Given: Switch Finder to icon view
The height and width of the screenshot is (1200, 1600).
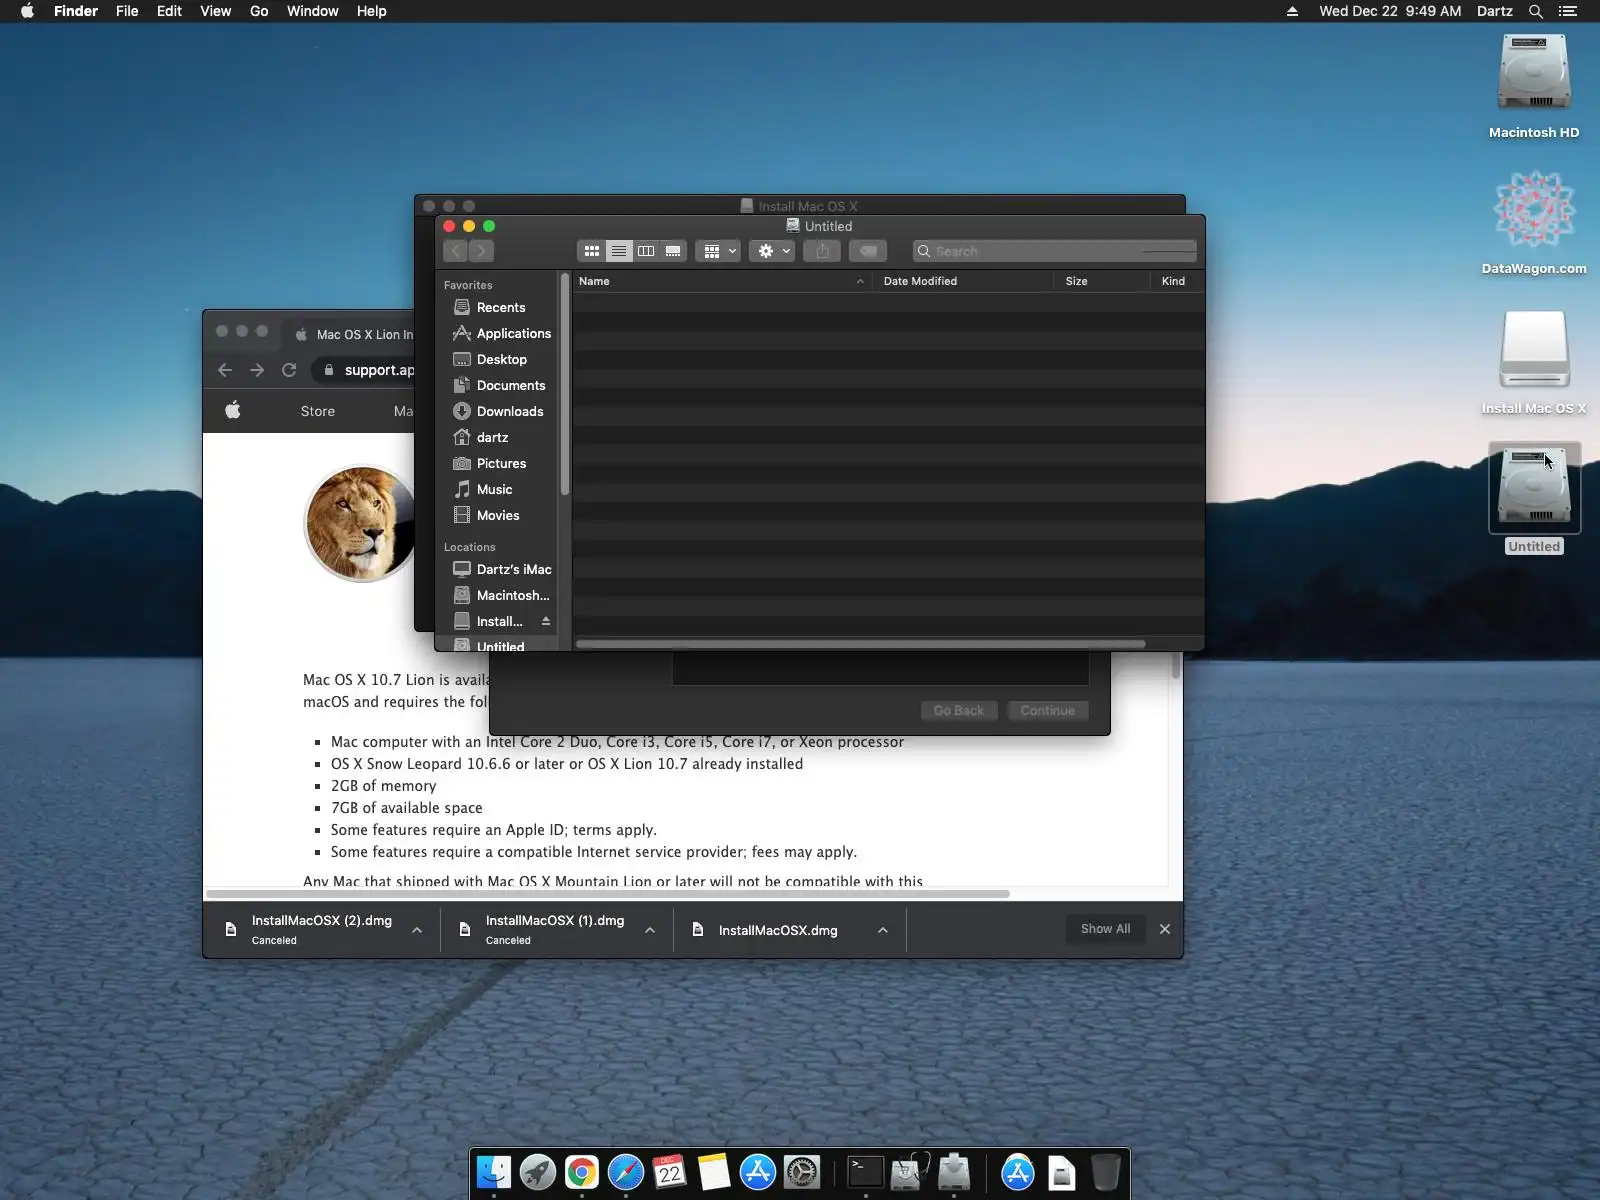Looking at the screenshot, I should [592, 251].
